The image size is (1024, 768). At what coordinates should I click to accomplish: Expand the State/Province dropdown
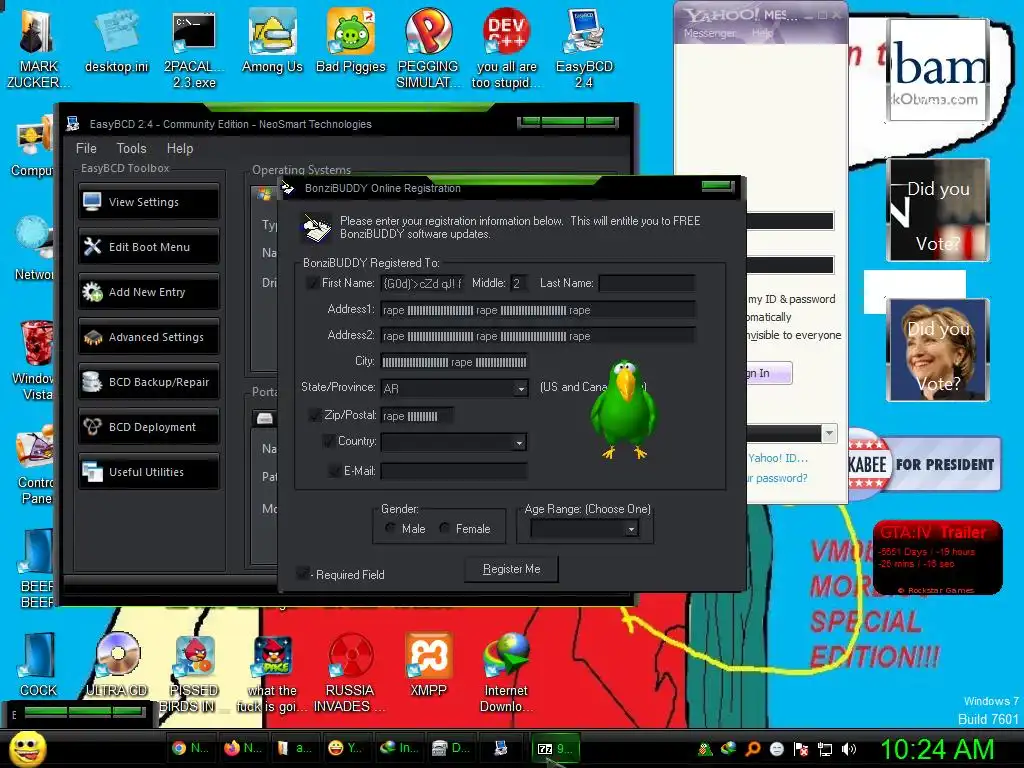[520, 389]
